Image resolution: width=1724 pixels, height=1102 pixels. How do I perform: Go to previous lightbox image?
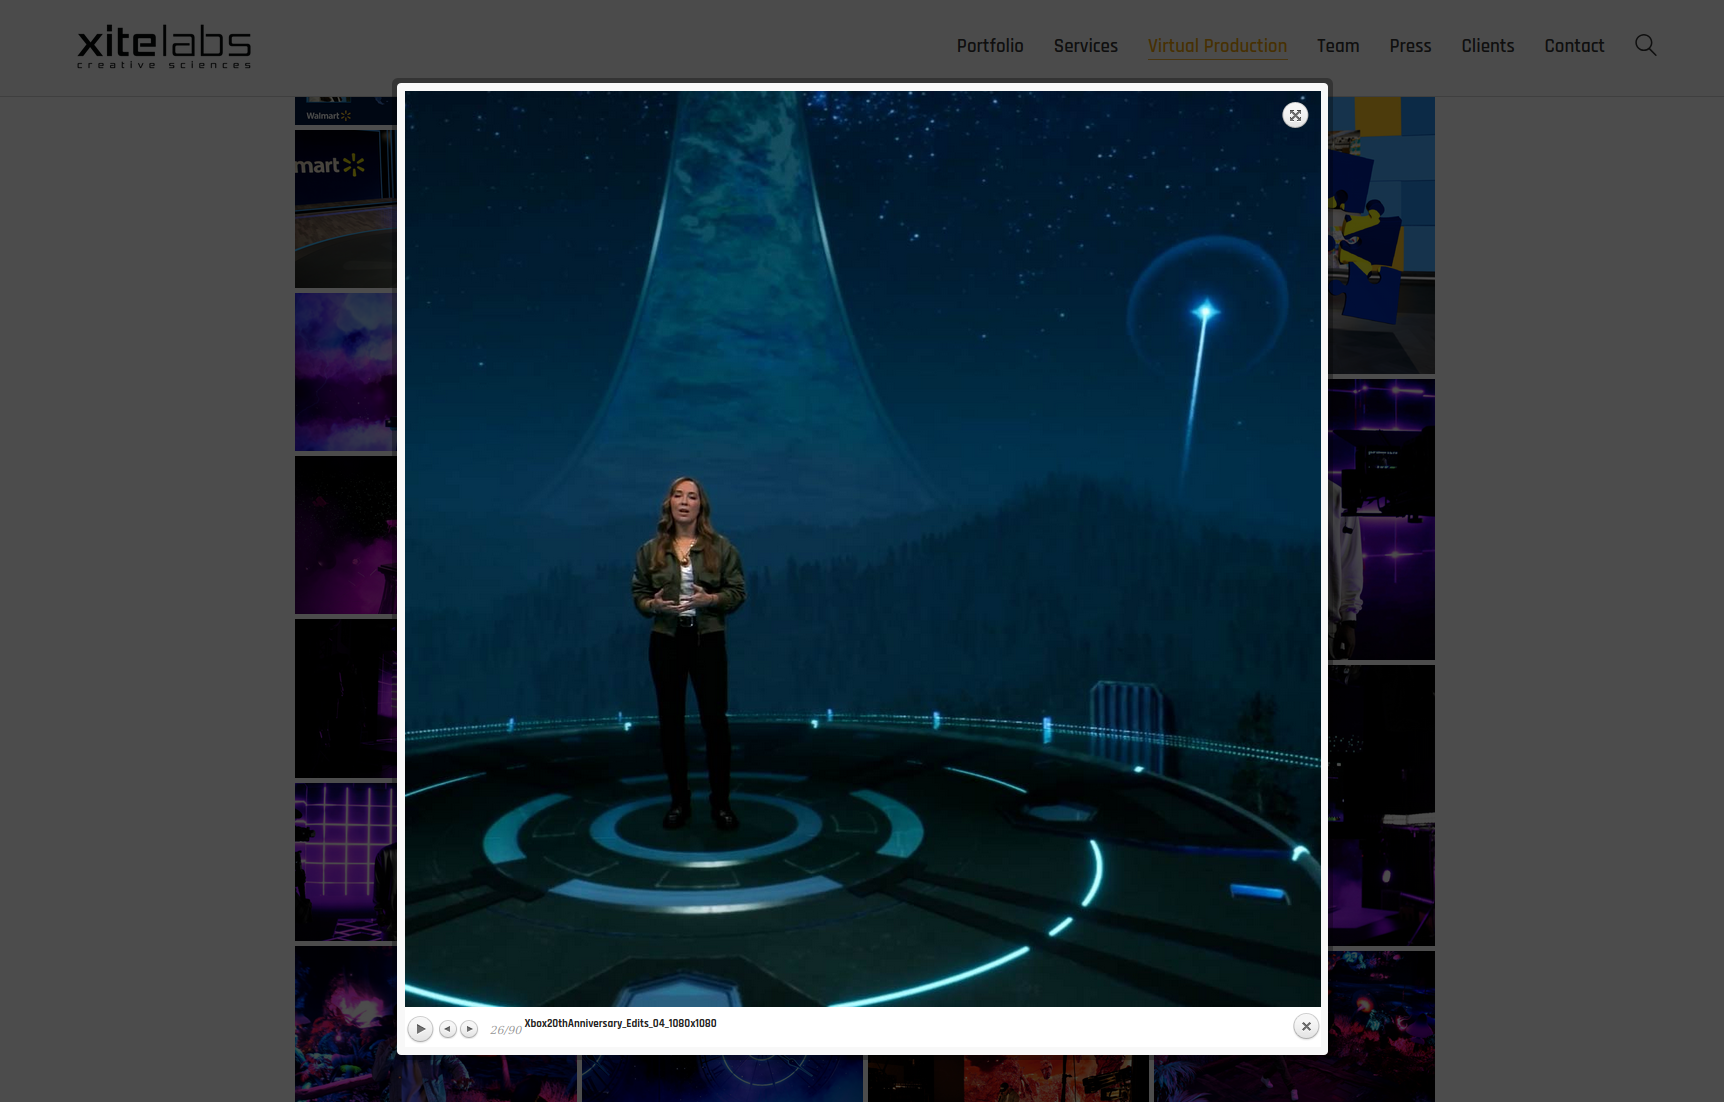tap(448, 1029)
